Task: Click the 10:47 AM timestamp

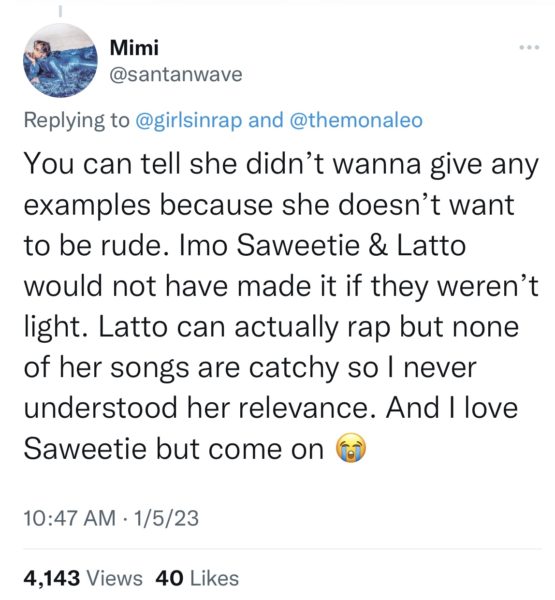Action: (x=69, y=518)
